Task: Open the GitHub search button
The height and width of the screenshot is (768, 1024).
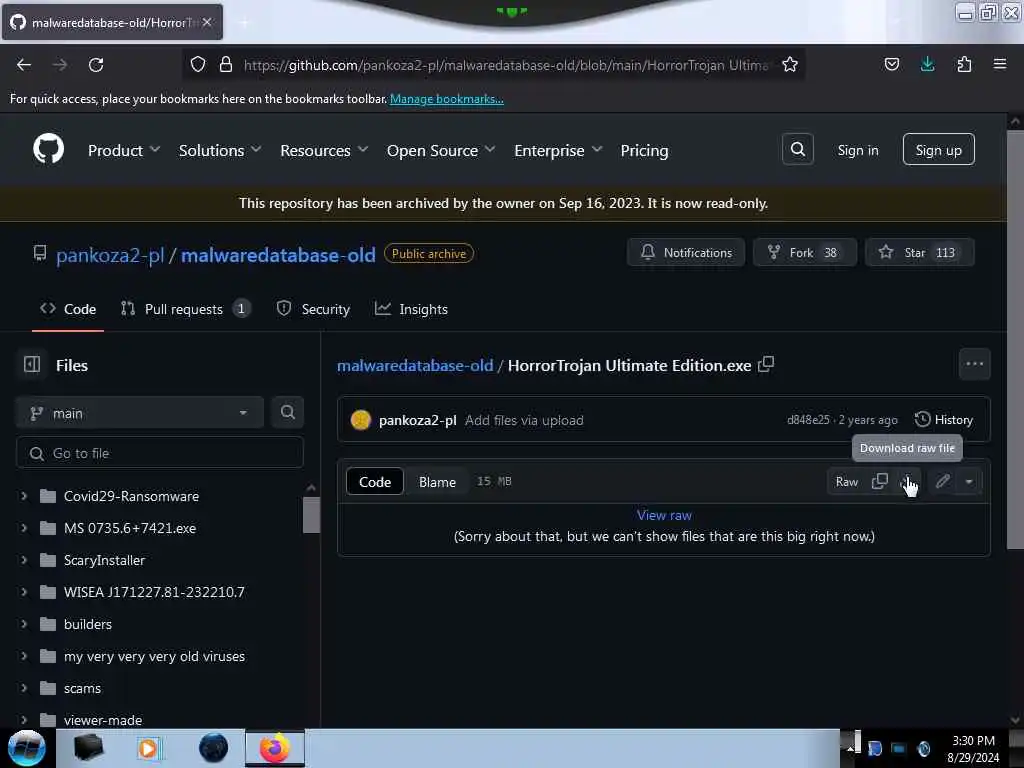Action: (797, 150)
